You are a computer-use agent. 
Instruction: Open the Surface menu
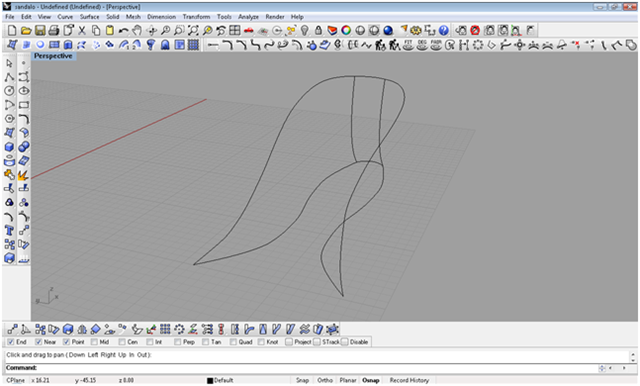pyautogui.click(x=89, y=17)
